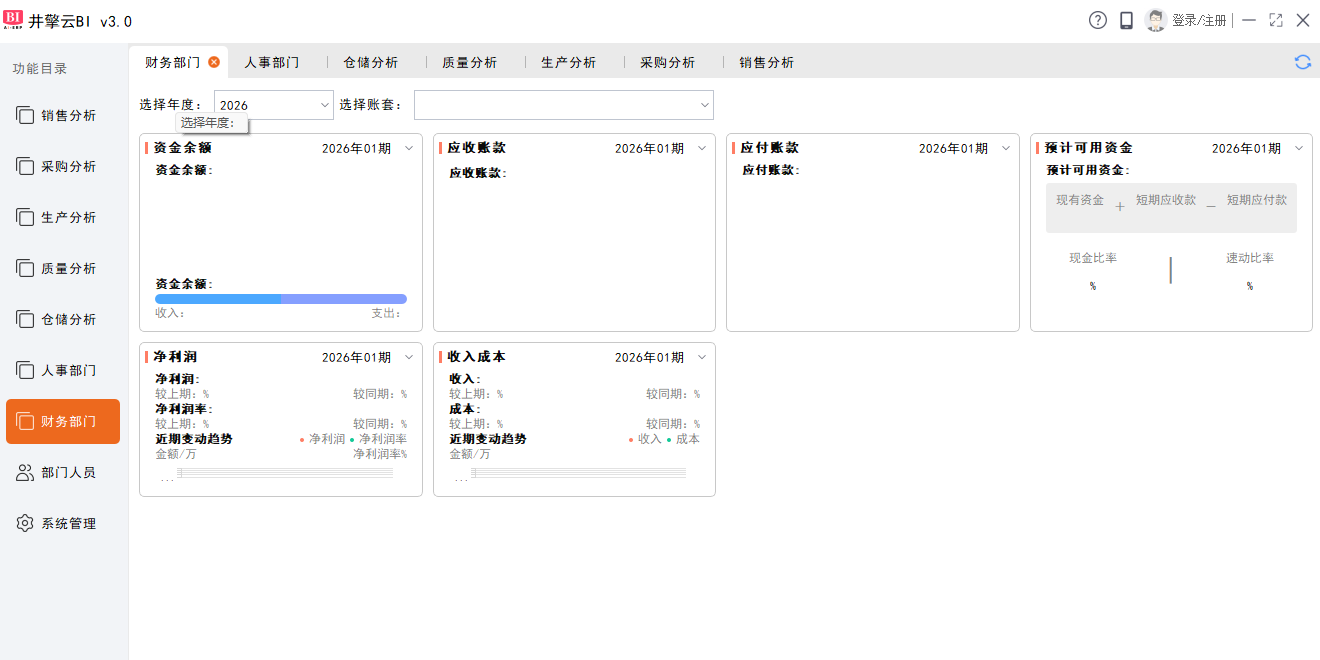Open the mobile device icon
The width and height of the screenshot is (1320, 660).
[1126, 20]
